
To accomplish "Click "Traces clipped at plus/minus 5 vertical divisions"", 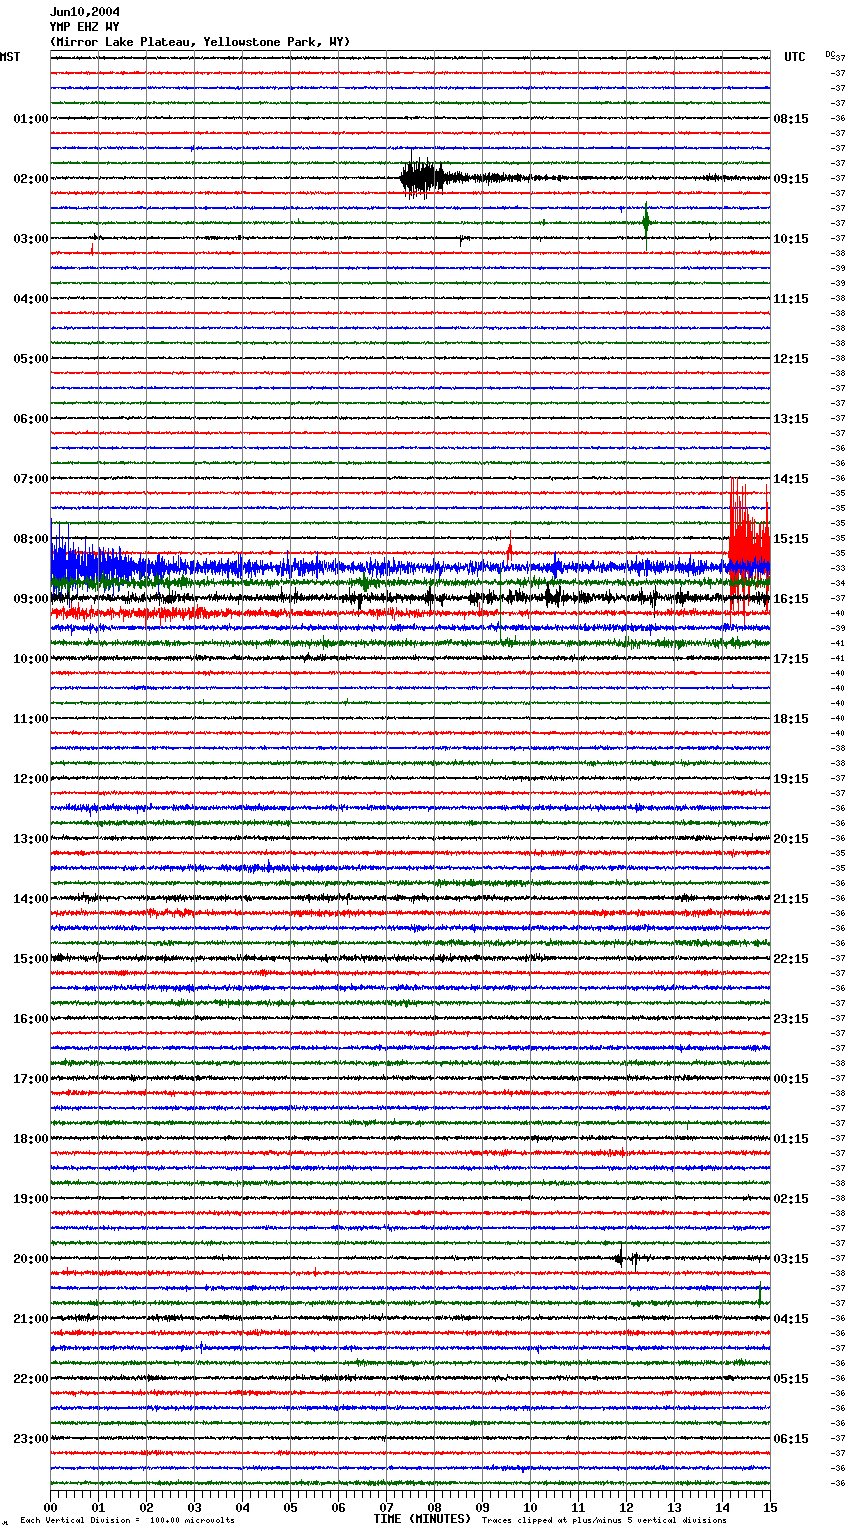I will (604, 1520).
